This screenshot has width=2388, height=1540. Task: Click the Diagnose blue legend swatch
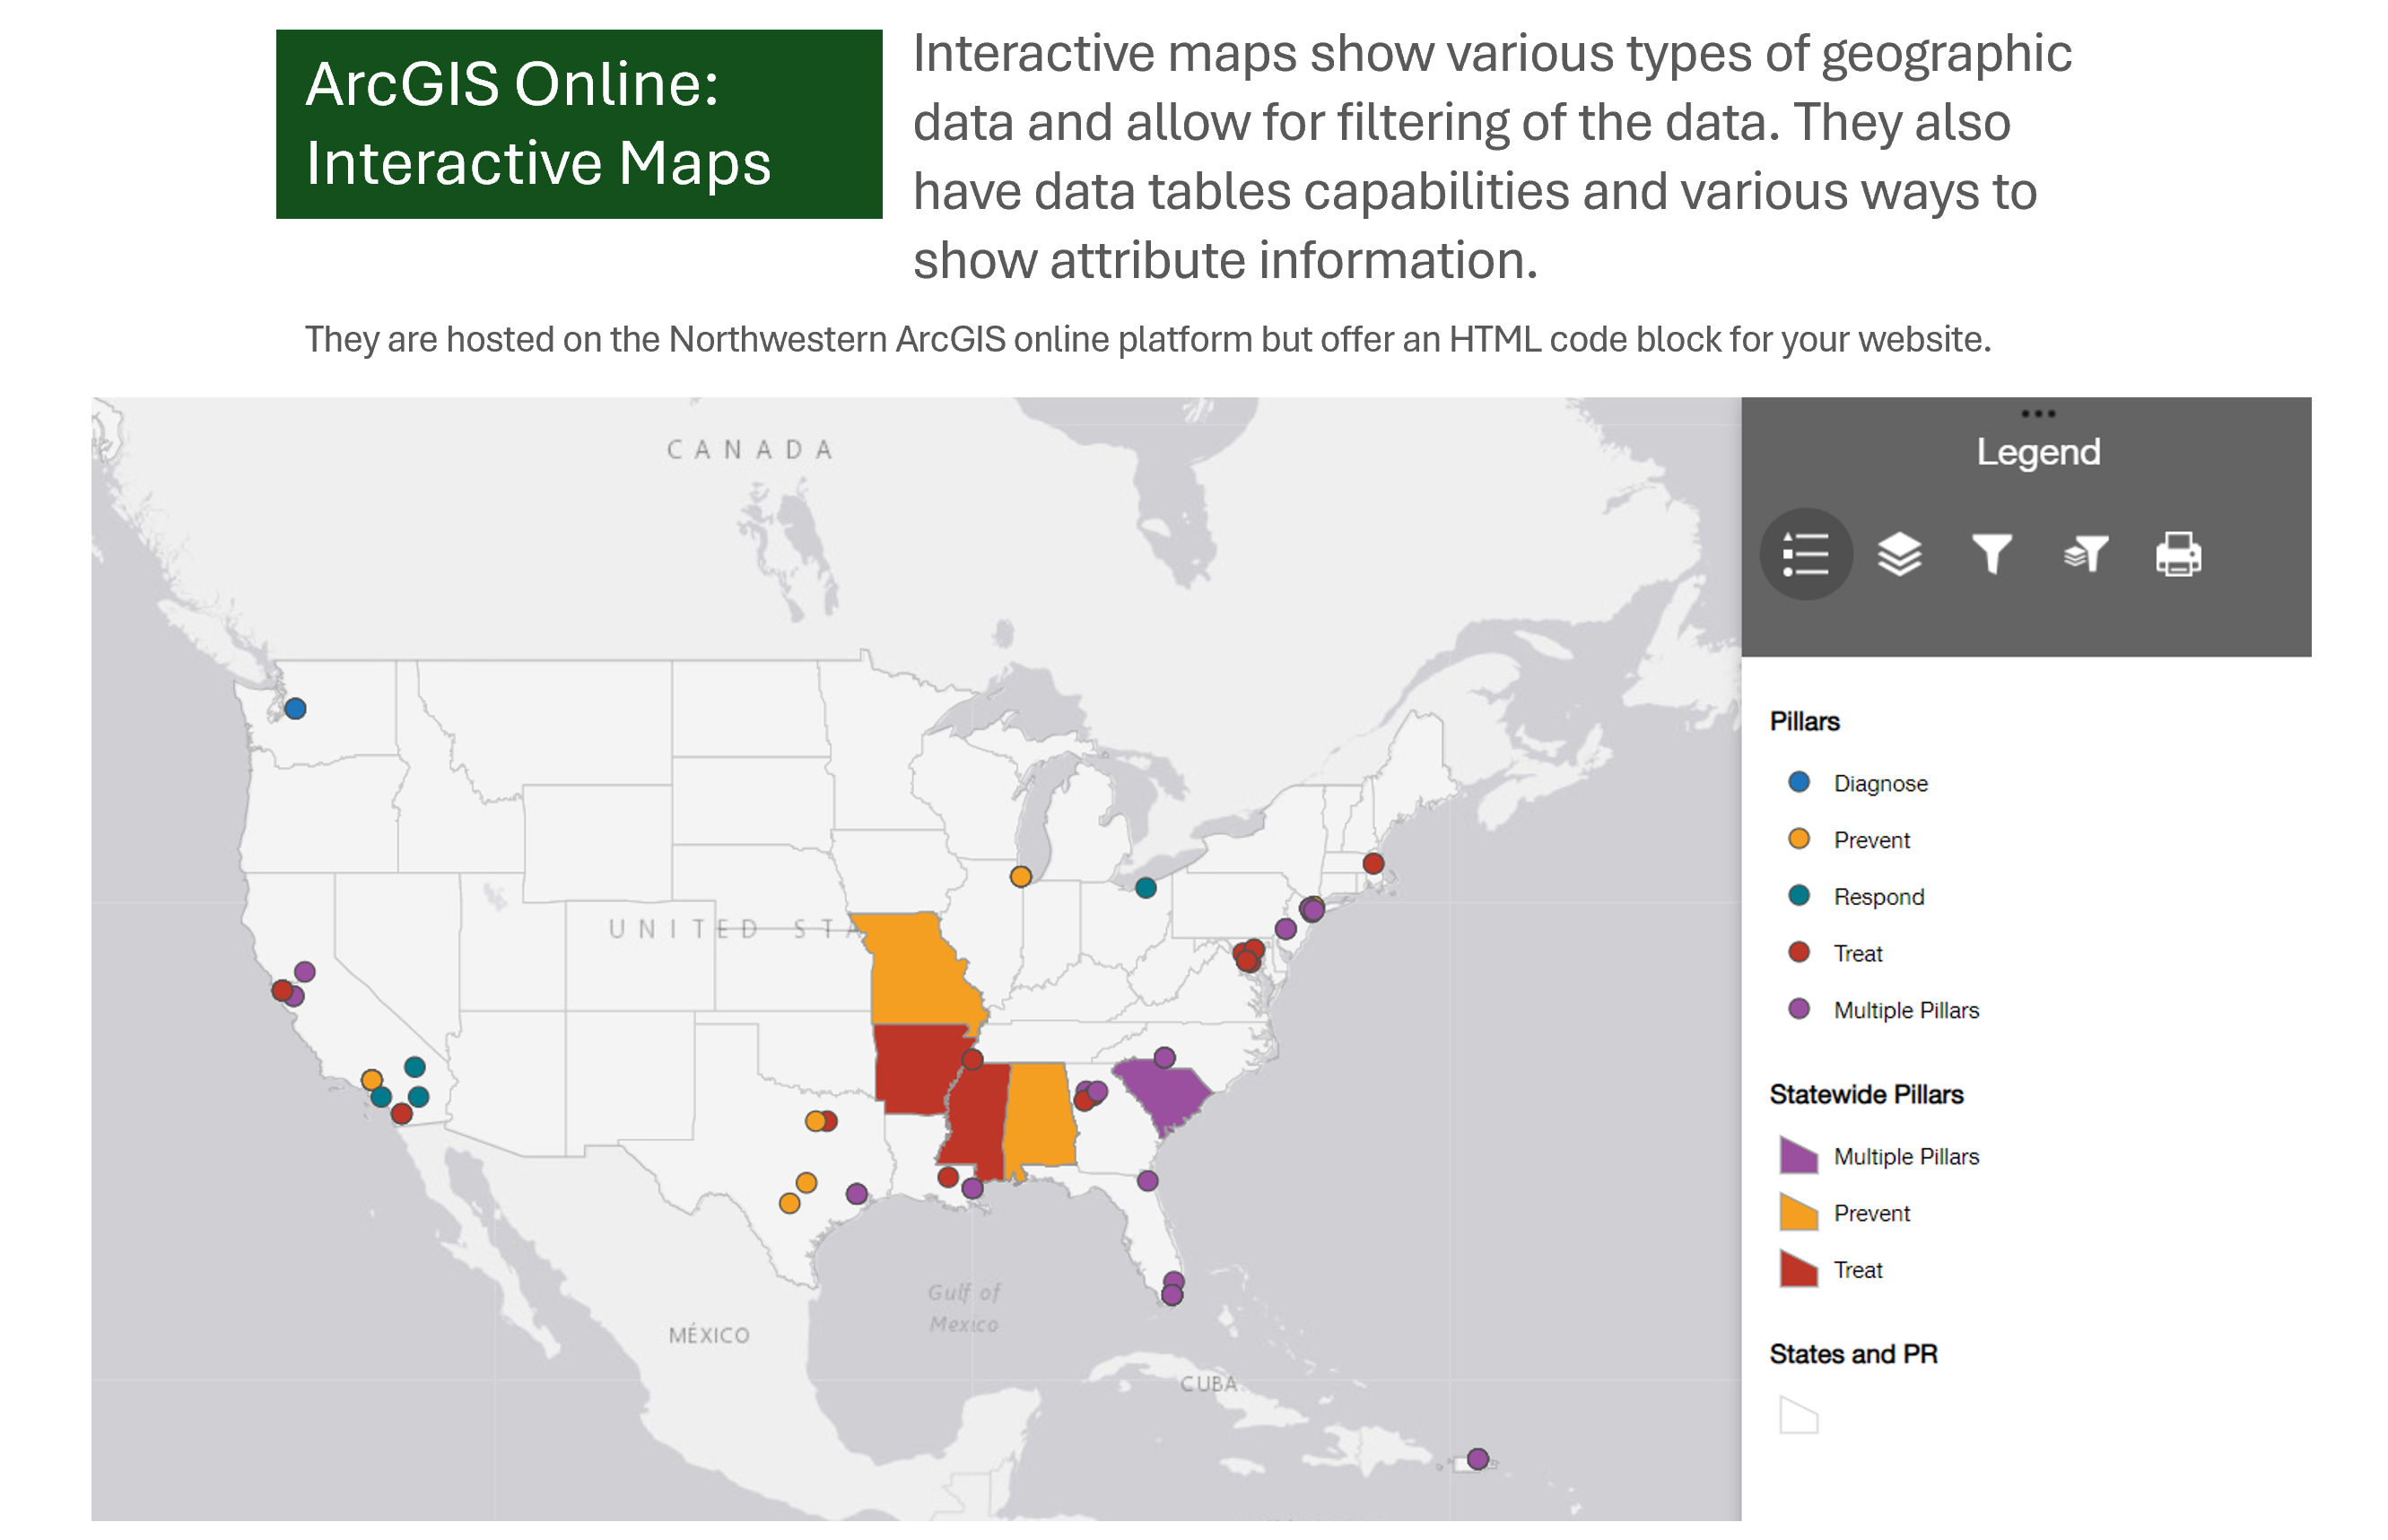tap(1798, 782)
